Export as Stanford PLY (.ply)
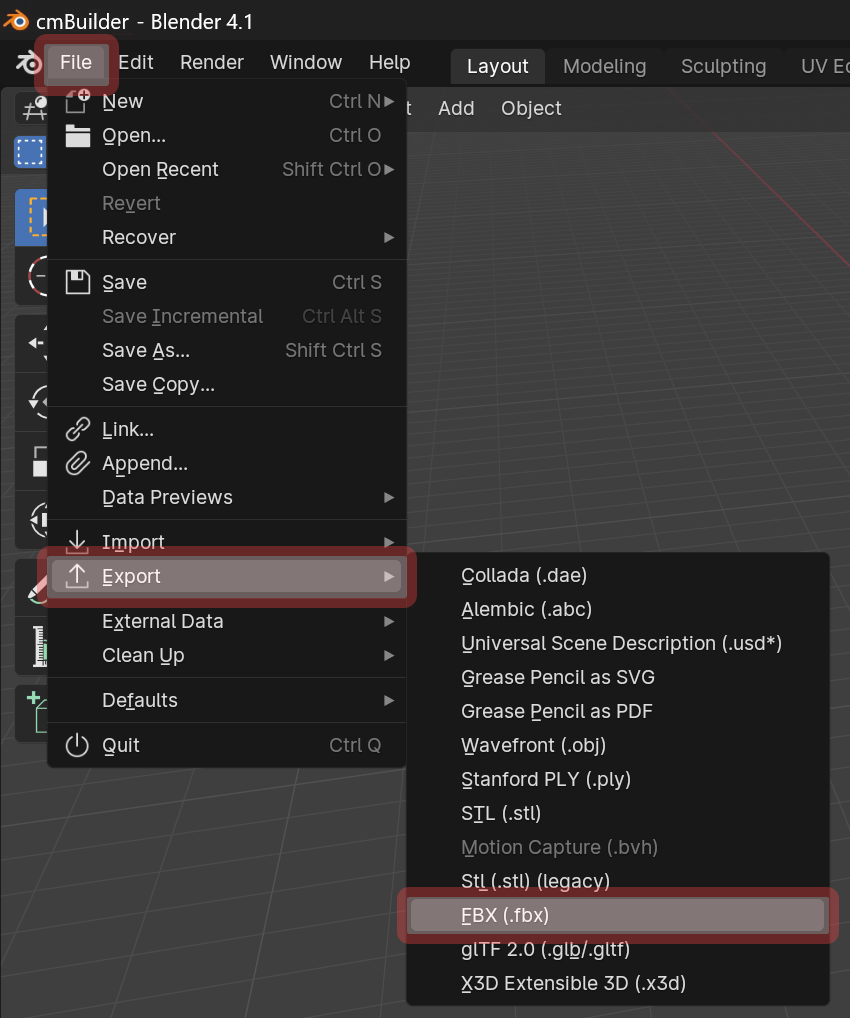This screenshot has width=850, height=1018. (x=618, y=780)
